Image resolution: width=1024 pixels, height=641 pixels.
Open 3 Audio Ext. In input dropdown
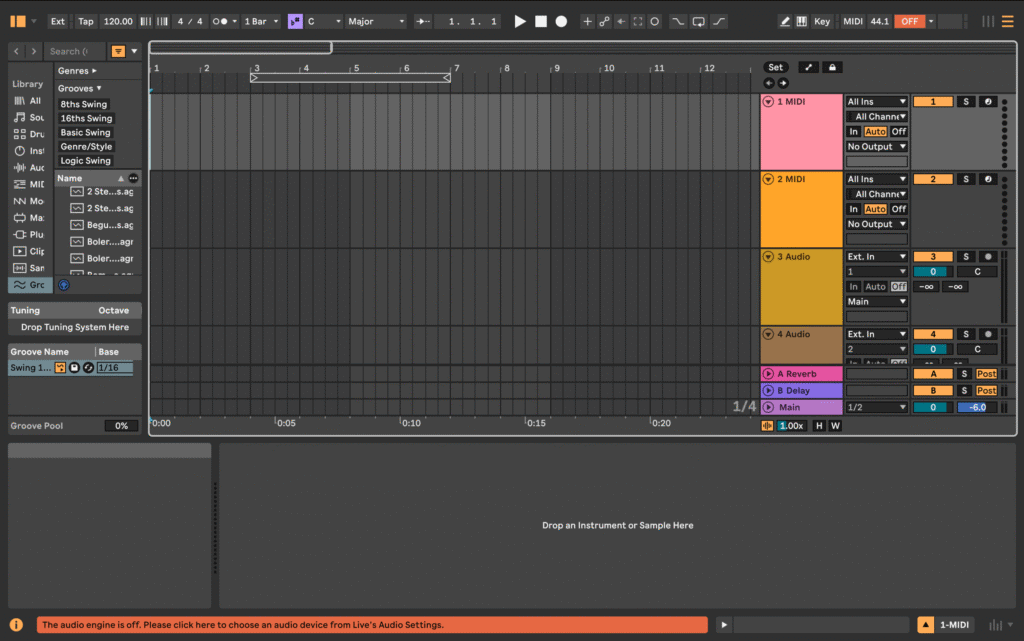(x=876, y=257)
